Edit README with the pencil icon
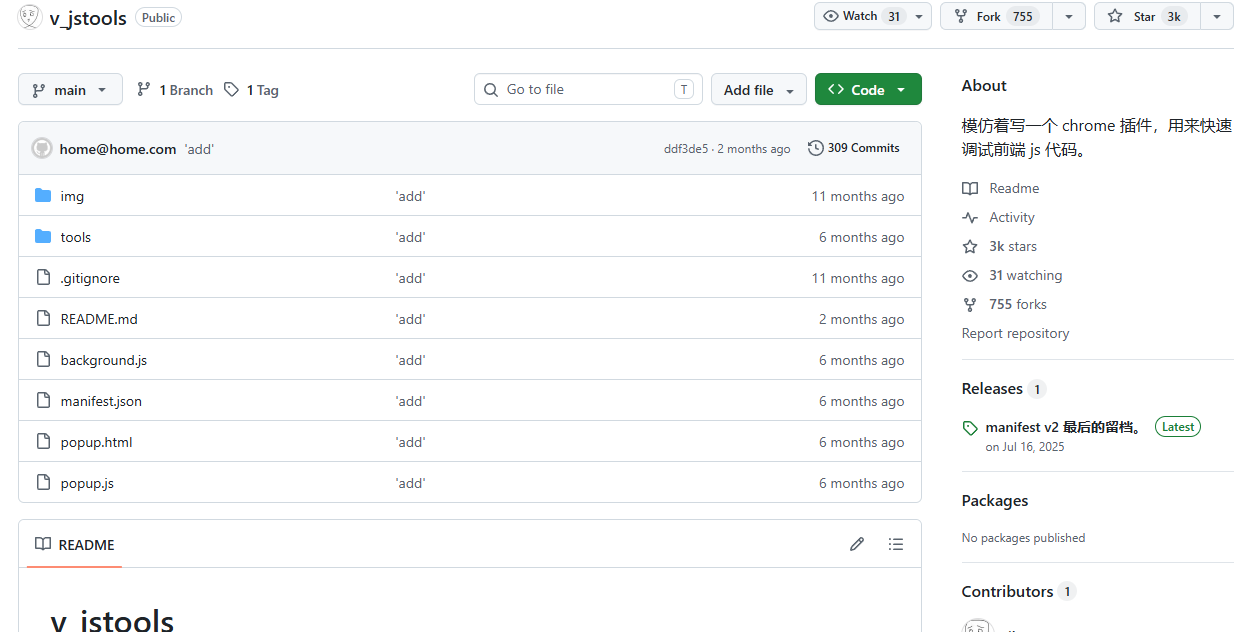 857,544
